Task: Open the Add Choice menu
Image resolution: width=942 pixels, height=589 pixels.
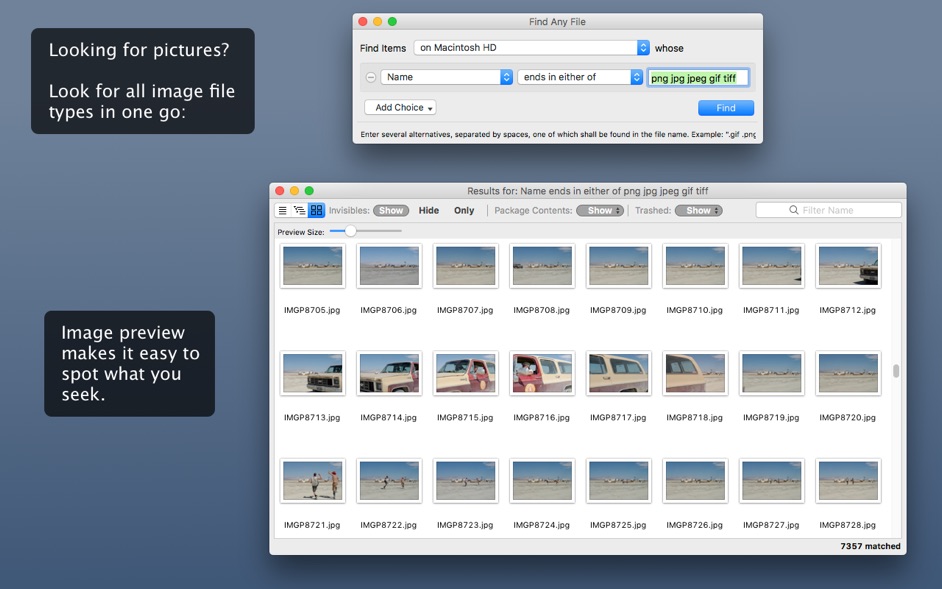Action: 400,107
